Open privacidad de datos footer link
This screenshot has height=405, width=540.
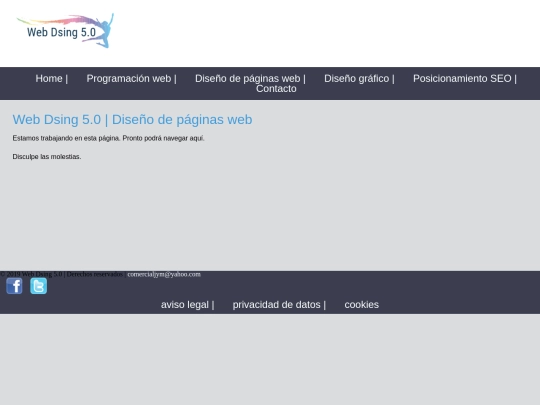pos(277,305)
